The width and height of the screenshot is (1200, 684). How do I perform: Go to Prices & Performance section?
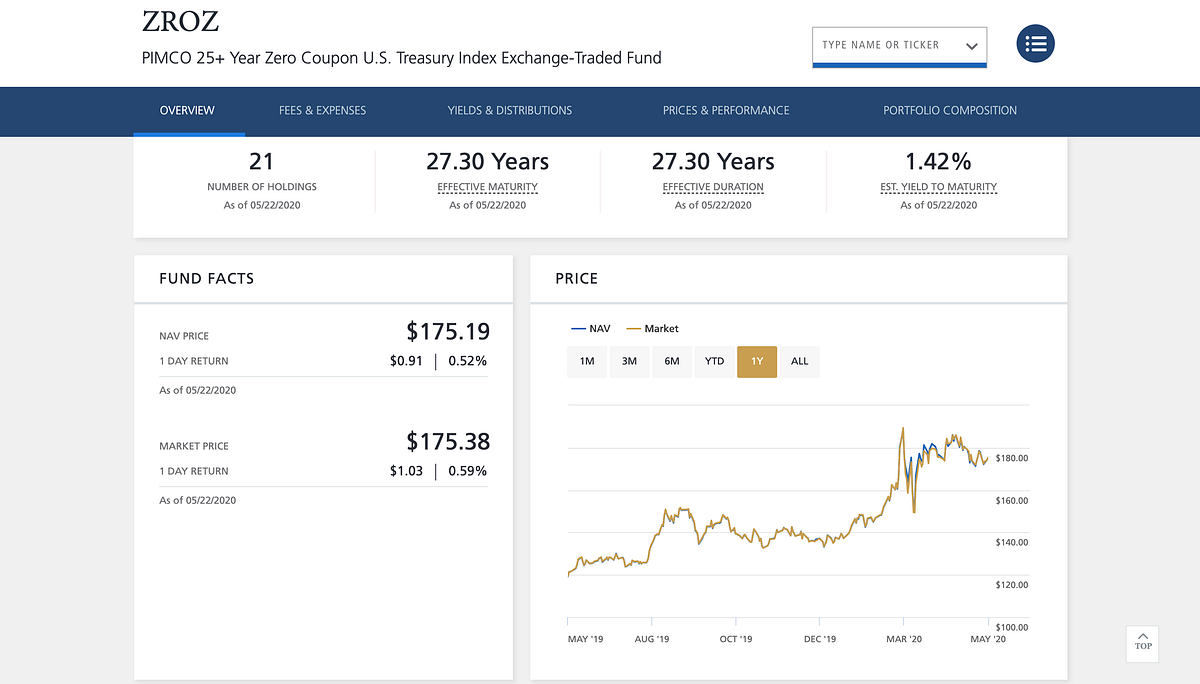(726, 111)
